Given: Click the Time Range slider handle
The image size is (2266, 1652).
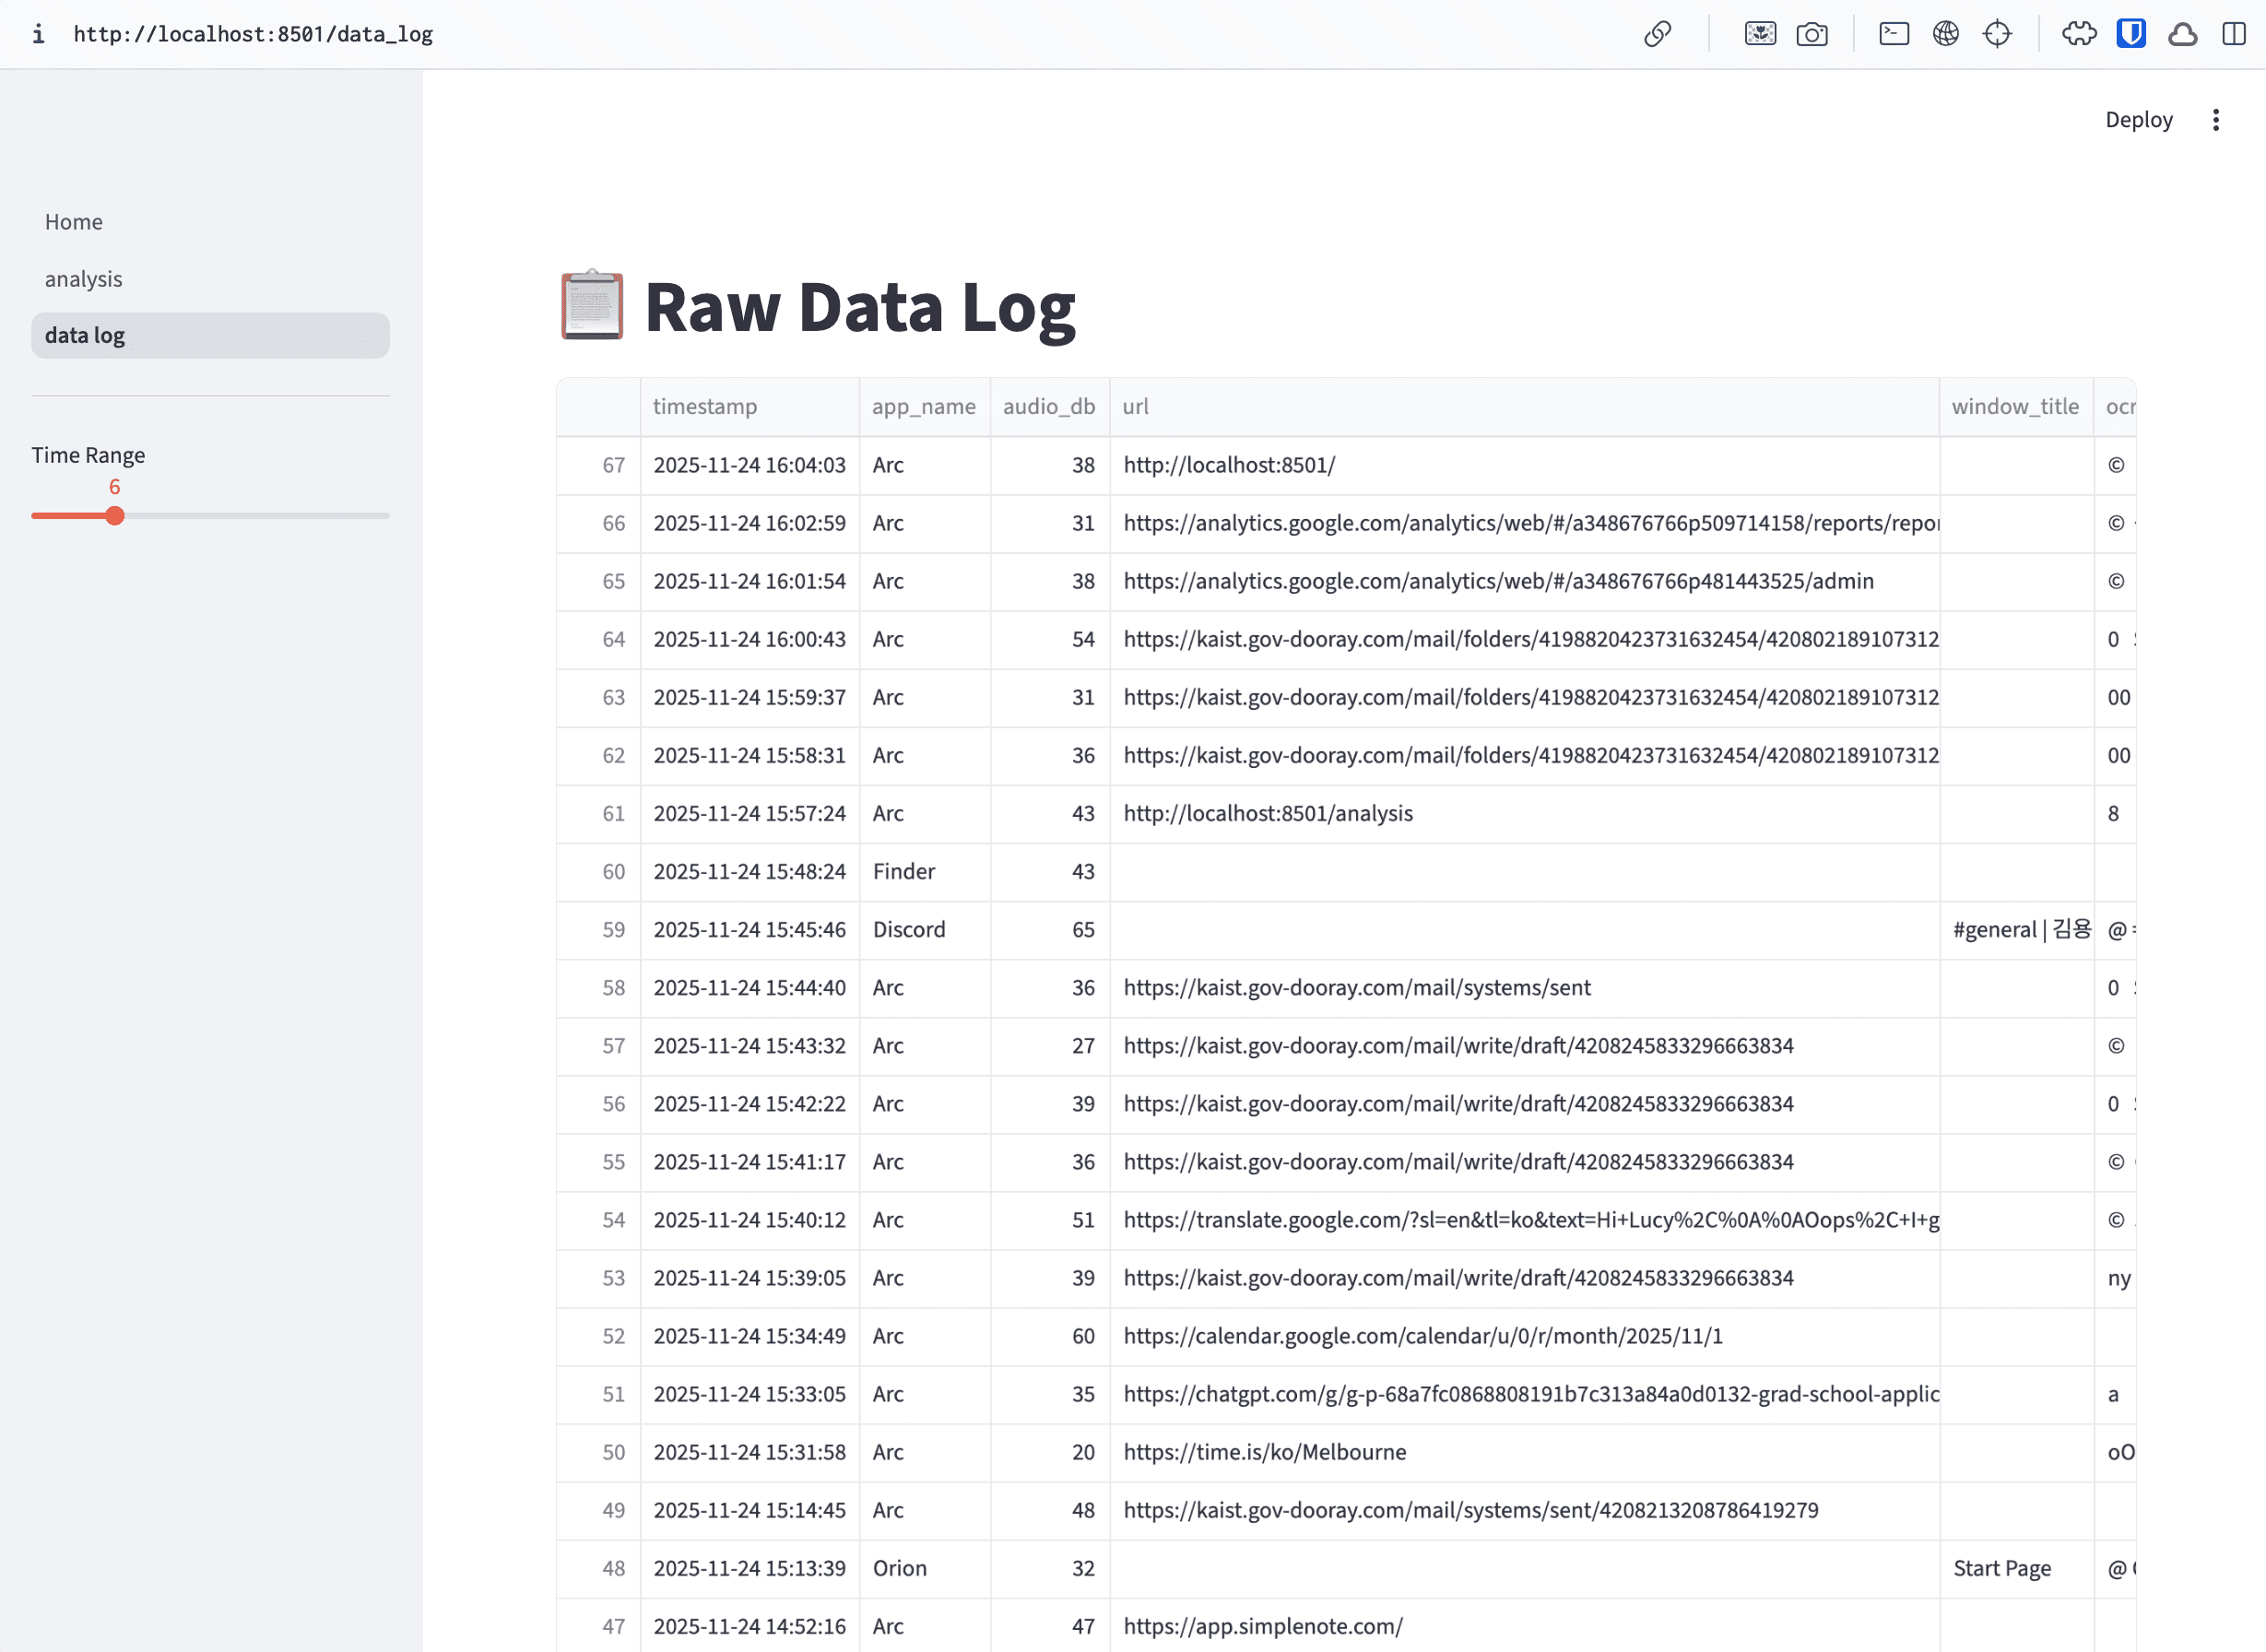Looking at the screenshot, I should (x=115, y=516).
